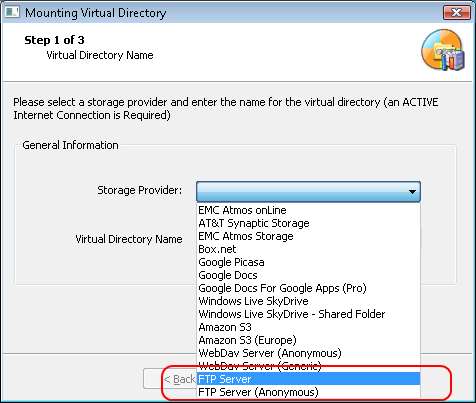Select Windows Live SkyDrive - Shared Folder
Screen dimensions: 476x403
click(308, 314)
